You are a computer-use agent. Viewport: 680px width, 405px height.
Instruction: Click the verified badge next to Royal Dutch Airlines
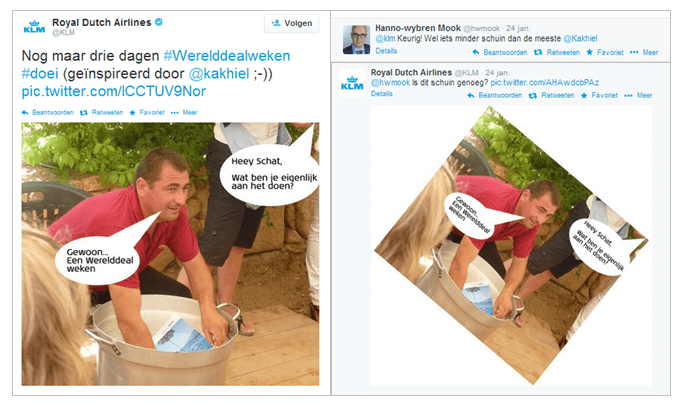coord(159,22)
